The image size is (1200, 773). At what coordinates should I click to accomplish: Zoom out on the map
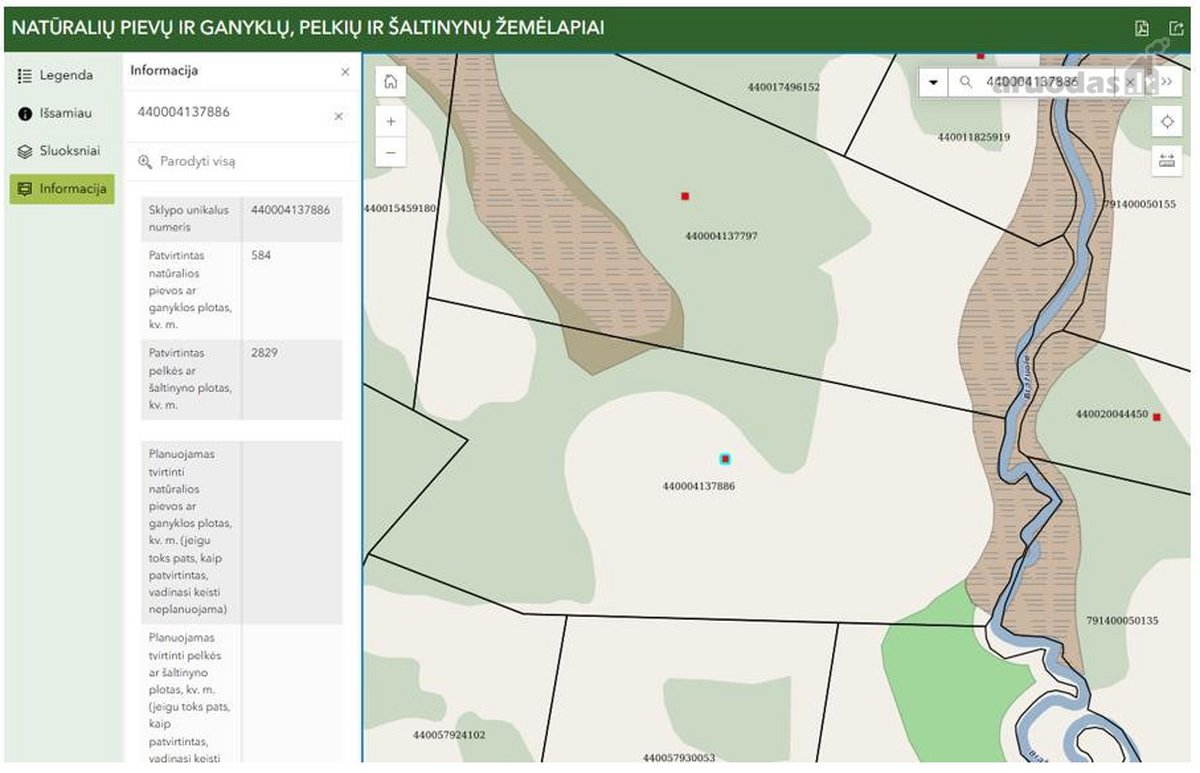coord(391,153)
